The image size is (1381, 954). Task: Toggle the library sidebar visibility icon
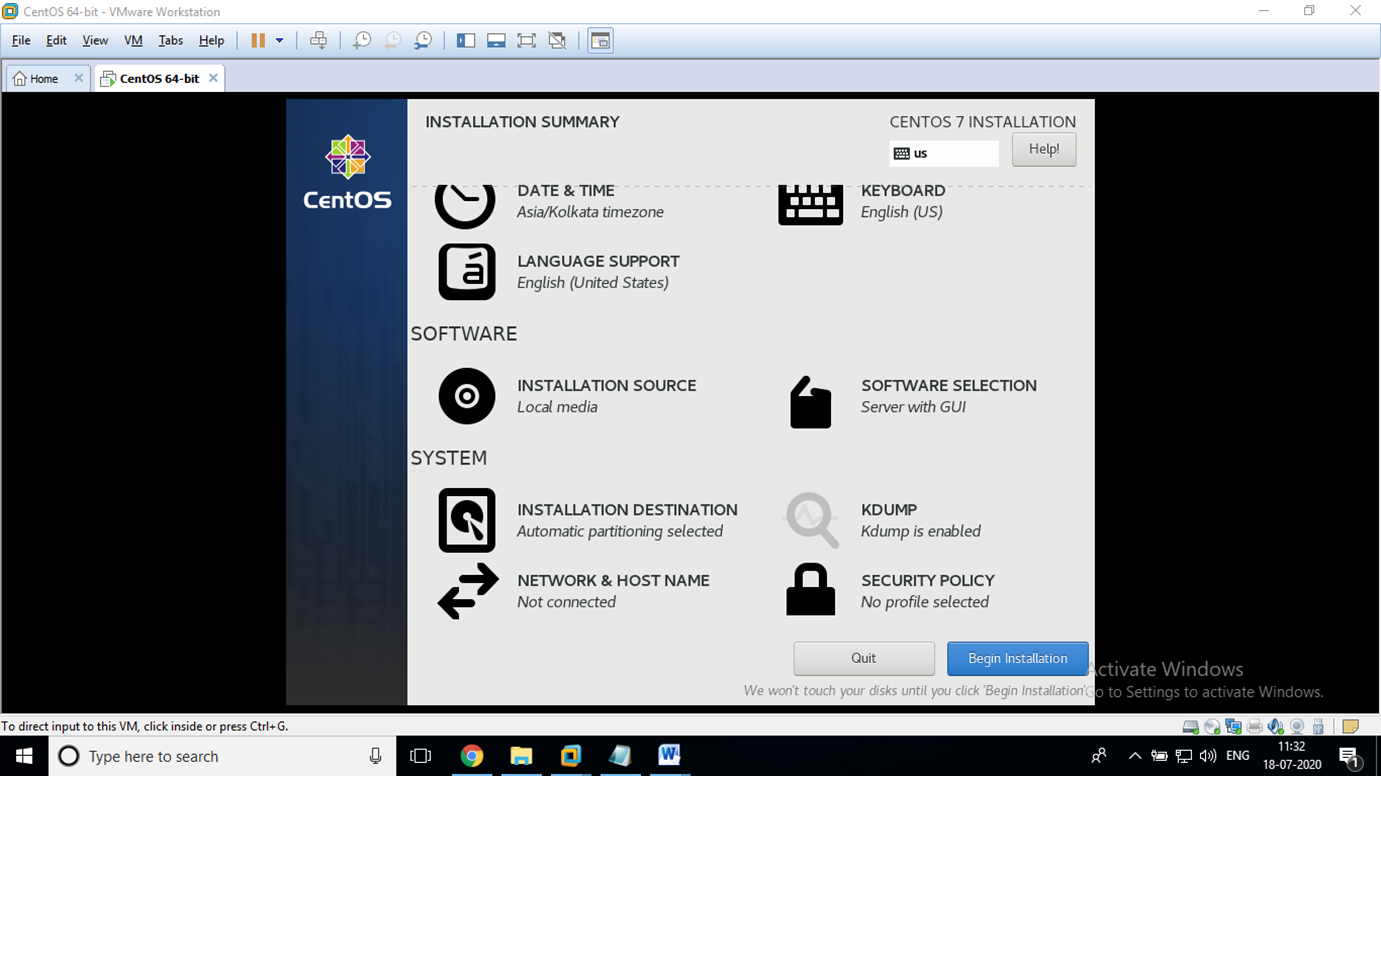466,40
